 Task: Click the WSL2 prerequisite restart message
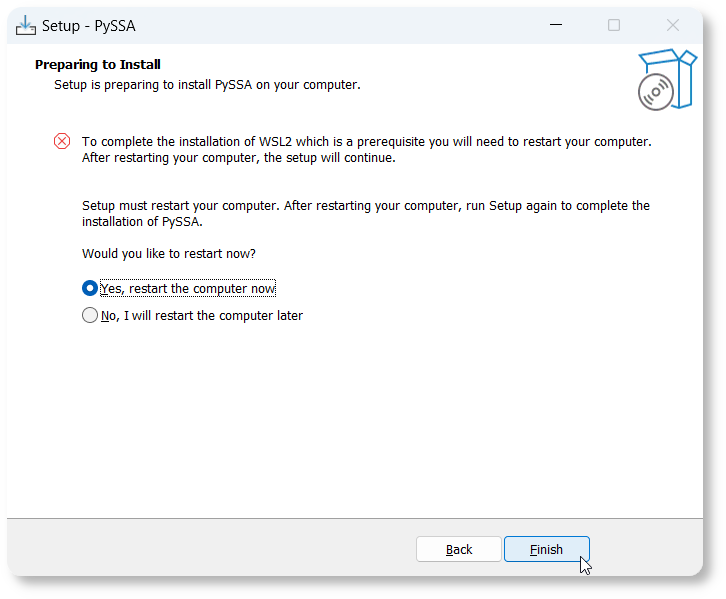coord(367,150)
